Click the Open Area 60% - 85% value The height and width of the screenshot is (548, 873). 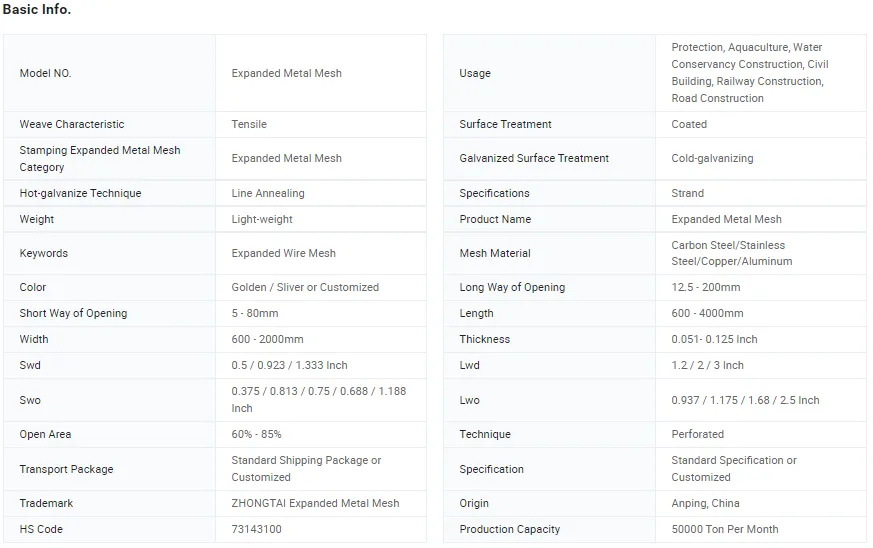(256, 434)
